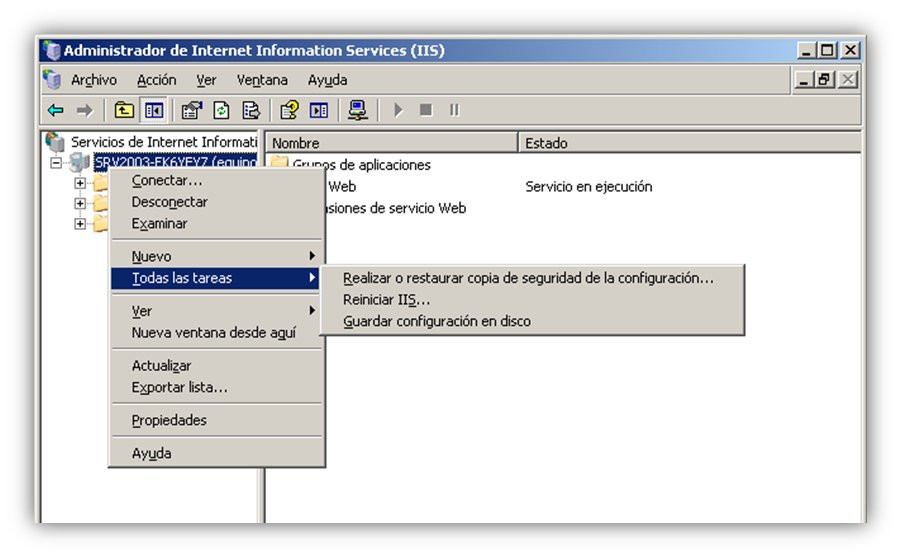This screenshot has height=557, width=901.
Task: Select the 'servicio Web' extensions row
Action: pos(396,208)
